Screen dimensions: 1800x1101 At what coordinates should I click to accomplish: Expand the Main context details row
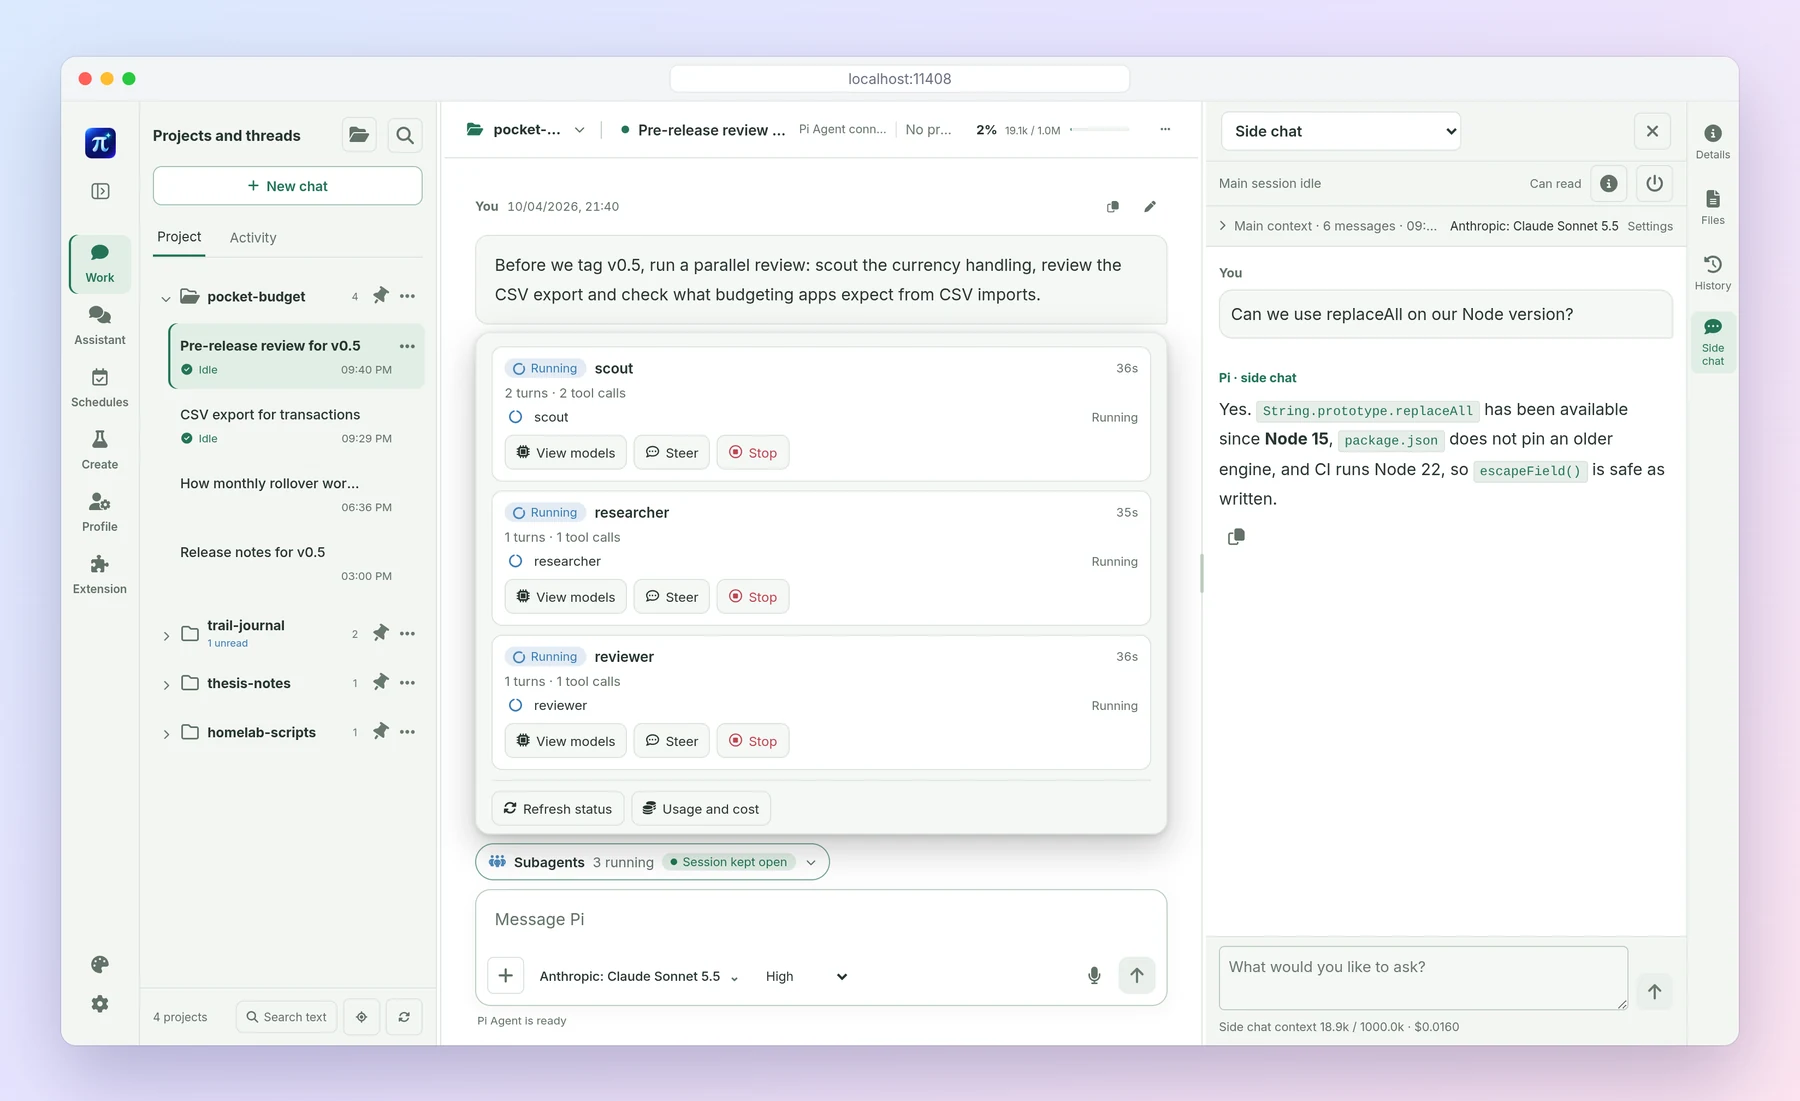click(1328, 226)
